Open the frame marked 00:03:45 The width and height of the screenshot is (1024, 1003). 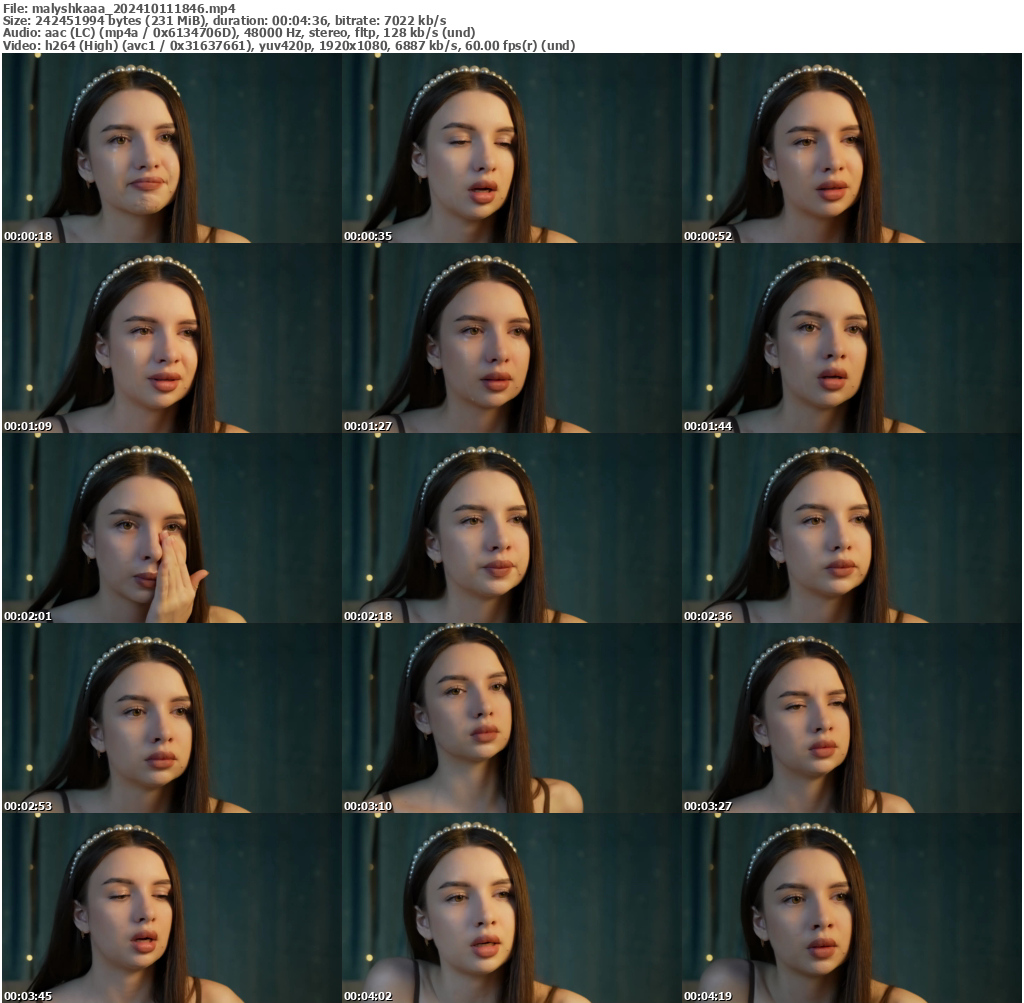point(172,908)
